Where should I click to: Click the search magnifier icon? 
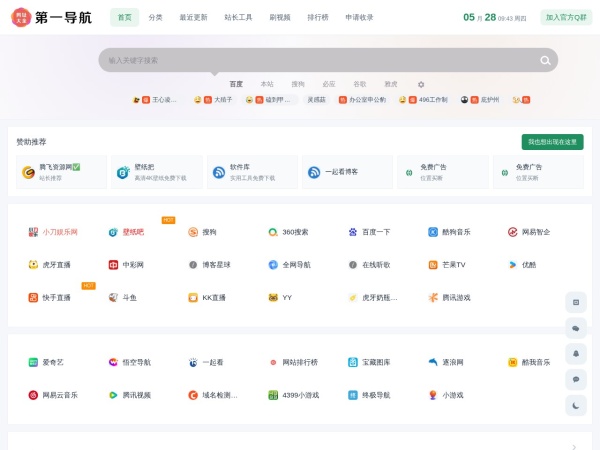pyautogui.click(x=545, y=60)
